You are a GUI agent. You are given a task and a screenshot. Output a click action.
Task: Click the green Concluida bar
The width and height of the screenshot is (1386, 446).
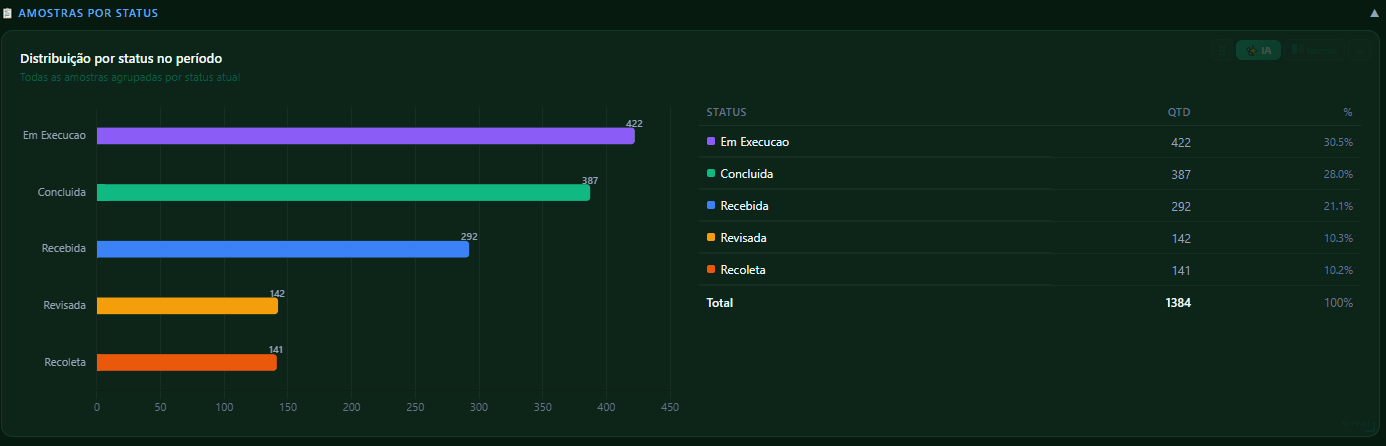pyautogui.click(x=343, y=193)
